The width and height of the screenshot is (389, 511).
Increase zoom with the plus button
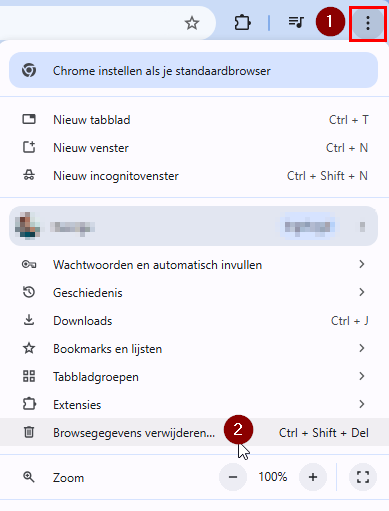[x=313, y=477]
